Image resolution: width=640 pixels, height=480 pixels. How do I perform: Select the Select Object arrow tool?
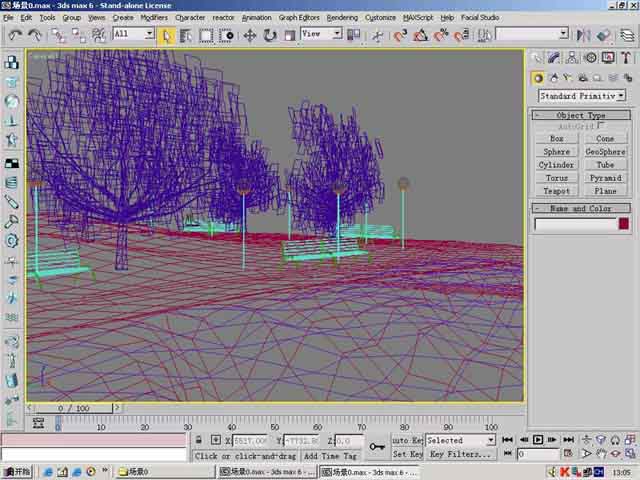point(167,35)
